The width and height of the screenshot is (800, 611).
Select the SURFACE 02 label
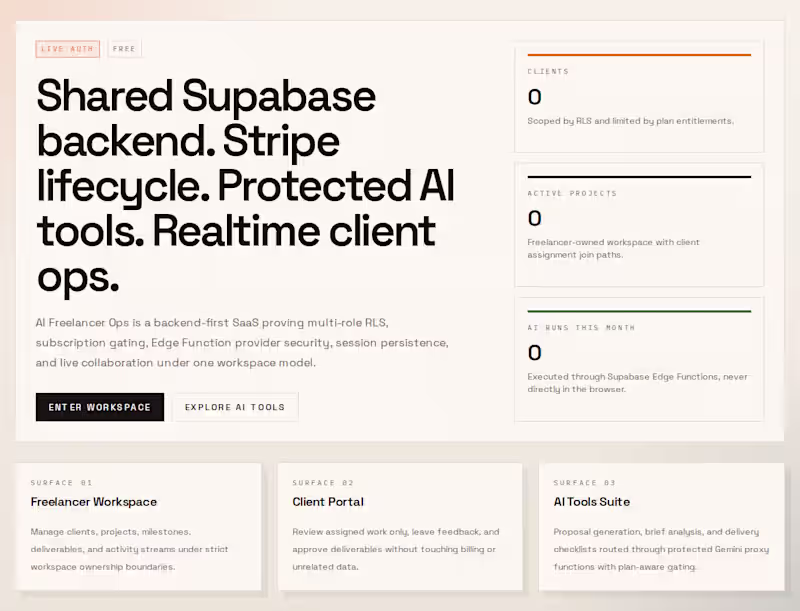point(322,482)
